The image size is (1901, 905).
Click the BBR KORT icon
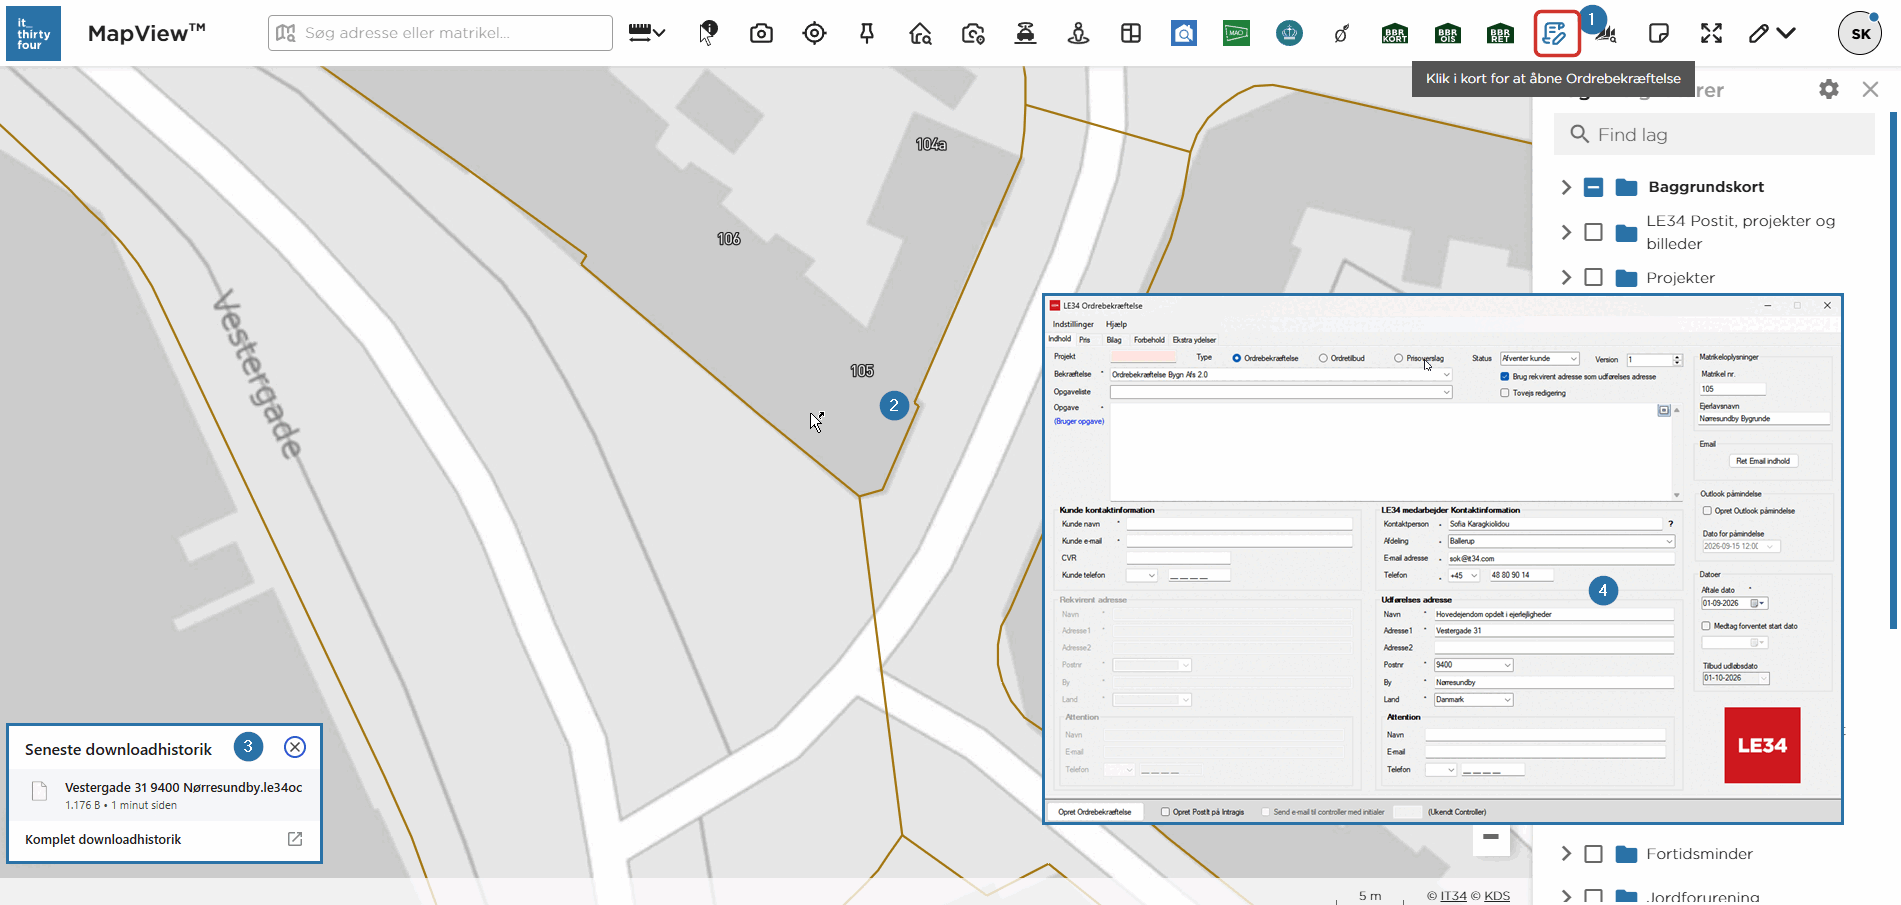click(x=1394, y=34)
